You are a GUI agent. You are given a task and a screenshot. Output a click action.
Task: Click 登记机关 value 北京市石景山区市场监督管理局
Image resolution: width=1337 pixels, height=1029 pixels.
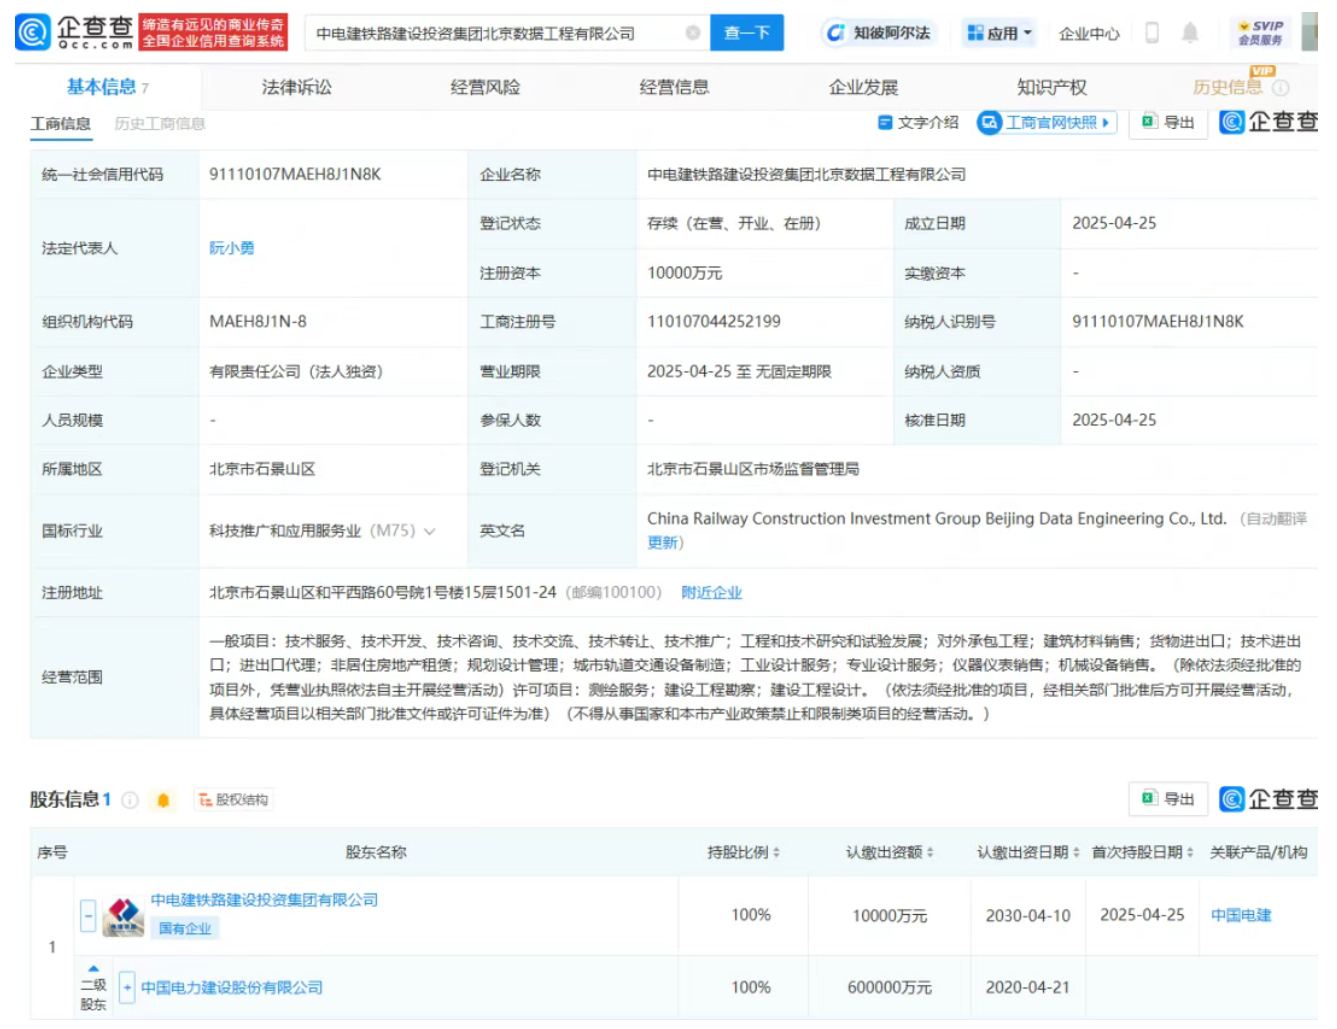click(x=753, y=469)
